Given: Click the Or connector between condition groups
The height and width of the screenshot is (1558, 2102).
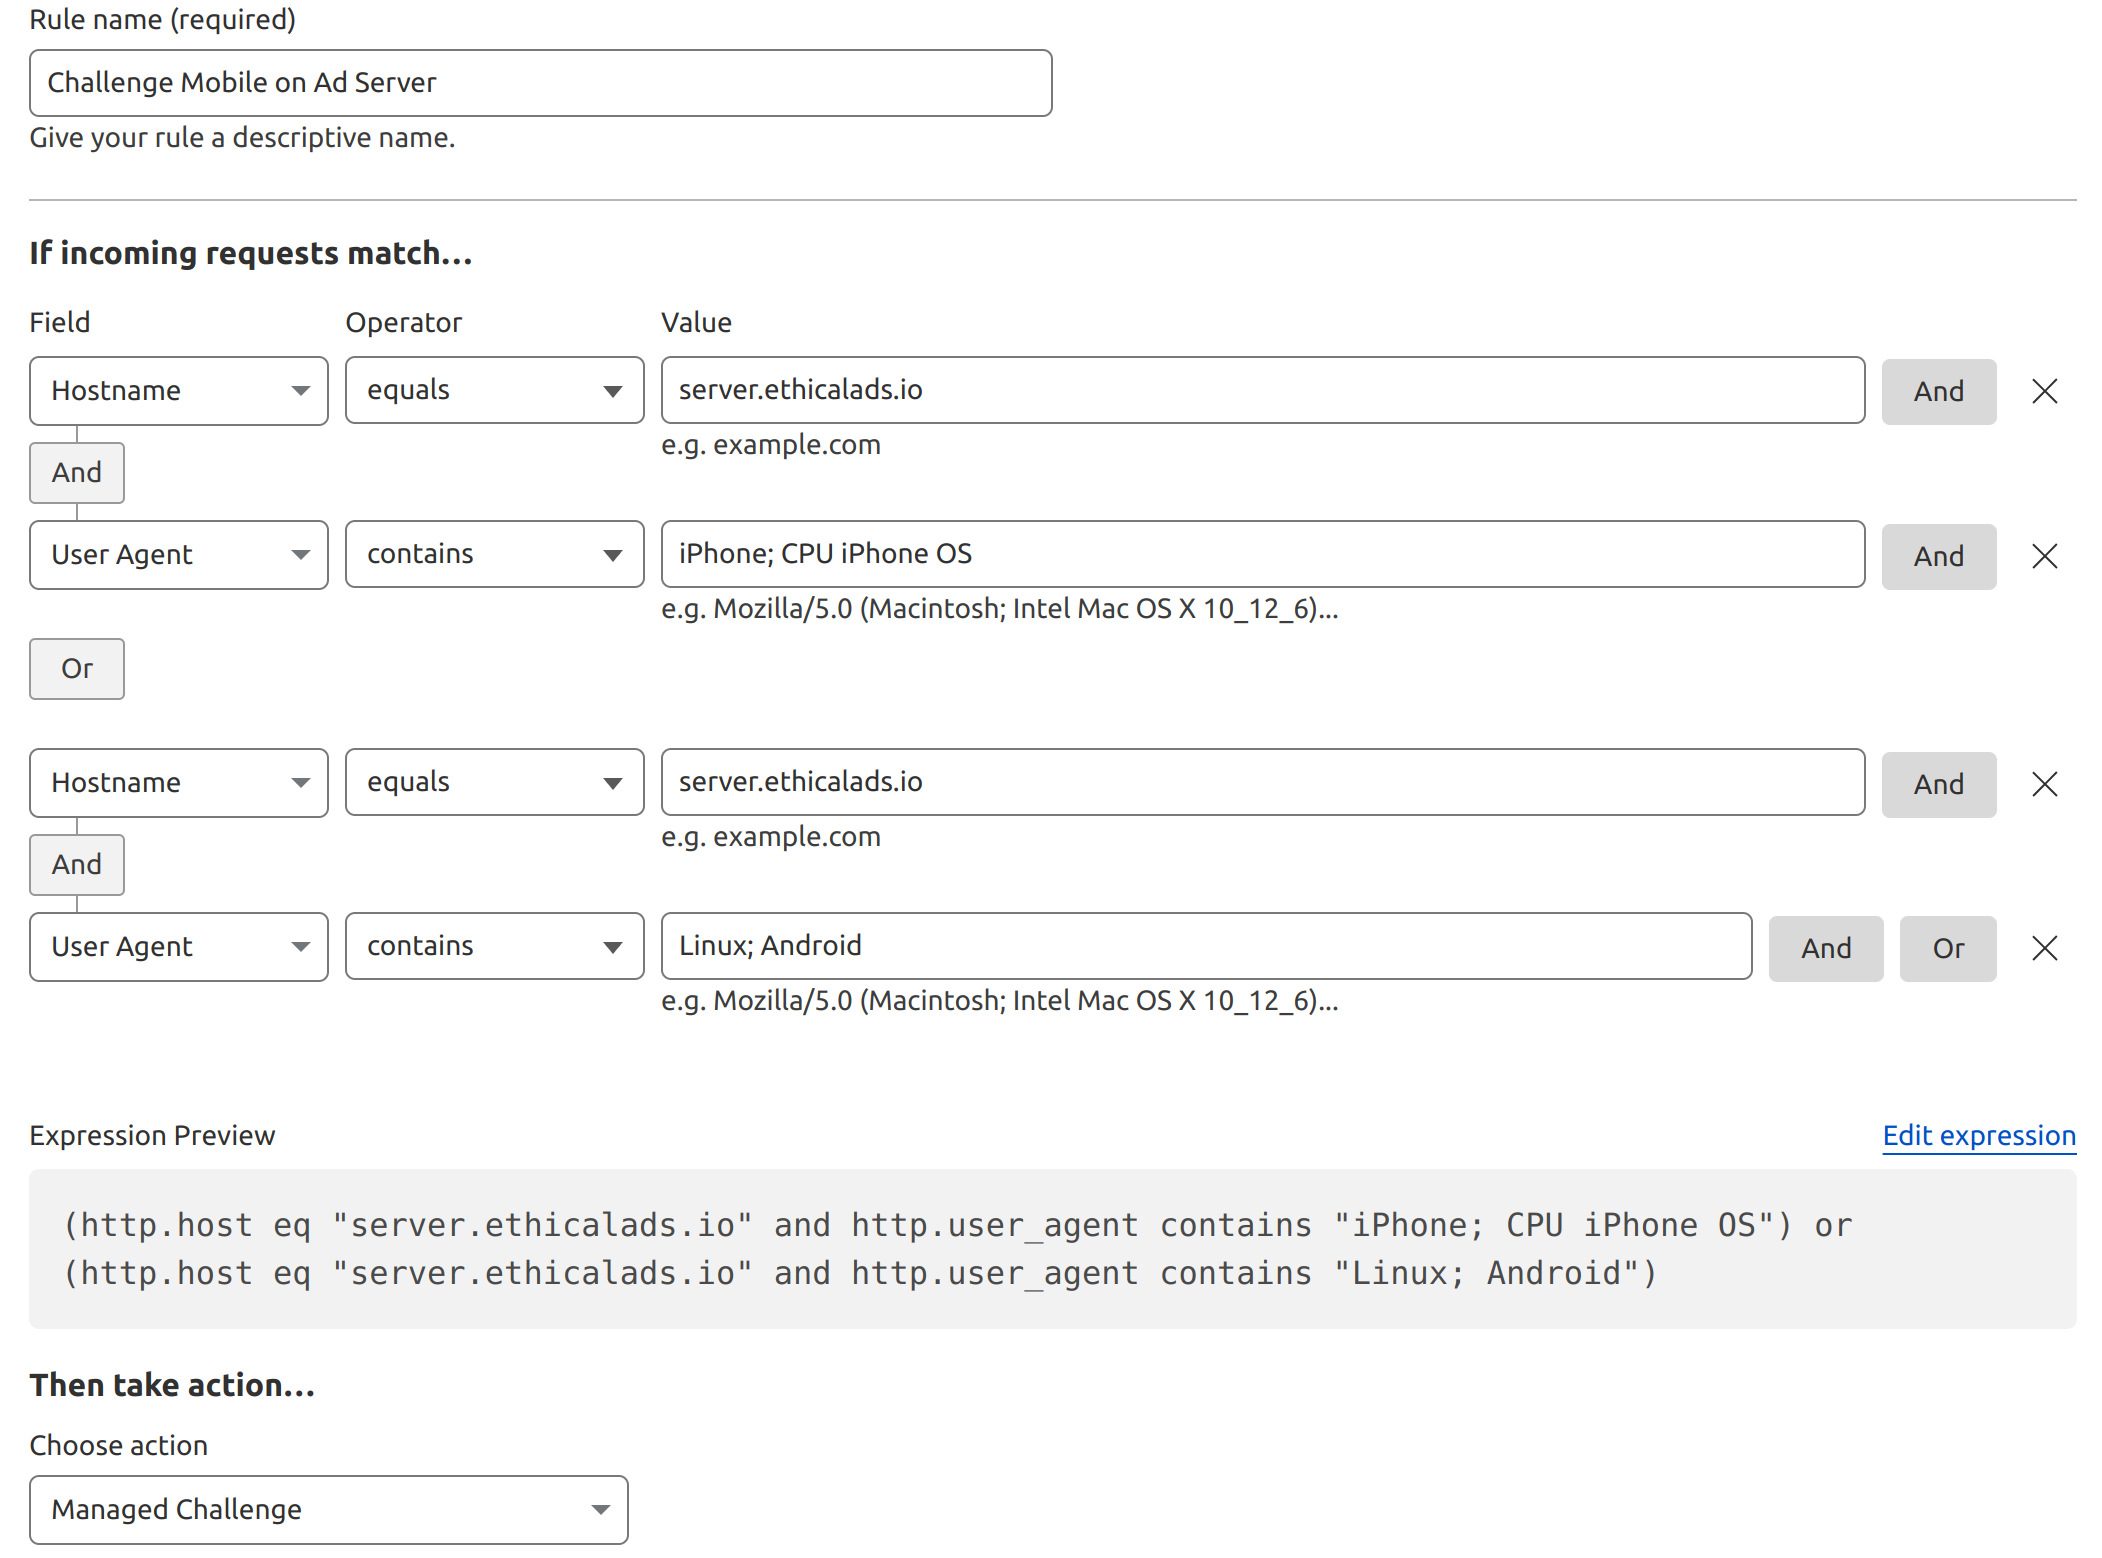Looking at the screenshot, I should click(x=77, y=669).
